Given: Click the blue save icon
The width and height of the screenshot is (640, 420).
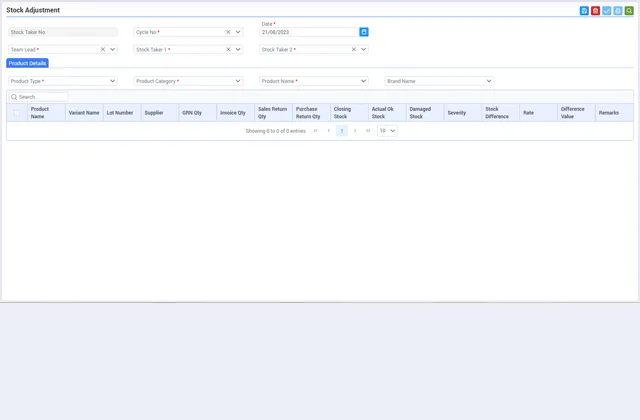Looking at the screenshot, I should tap(584, 11).
